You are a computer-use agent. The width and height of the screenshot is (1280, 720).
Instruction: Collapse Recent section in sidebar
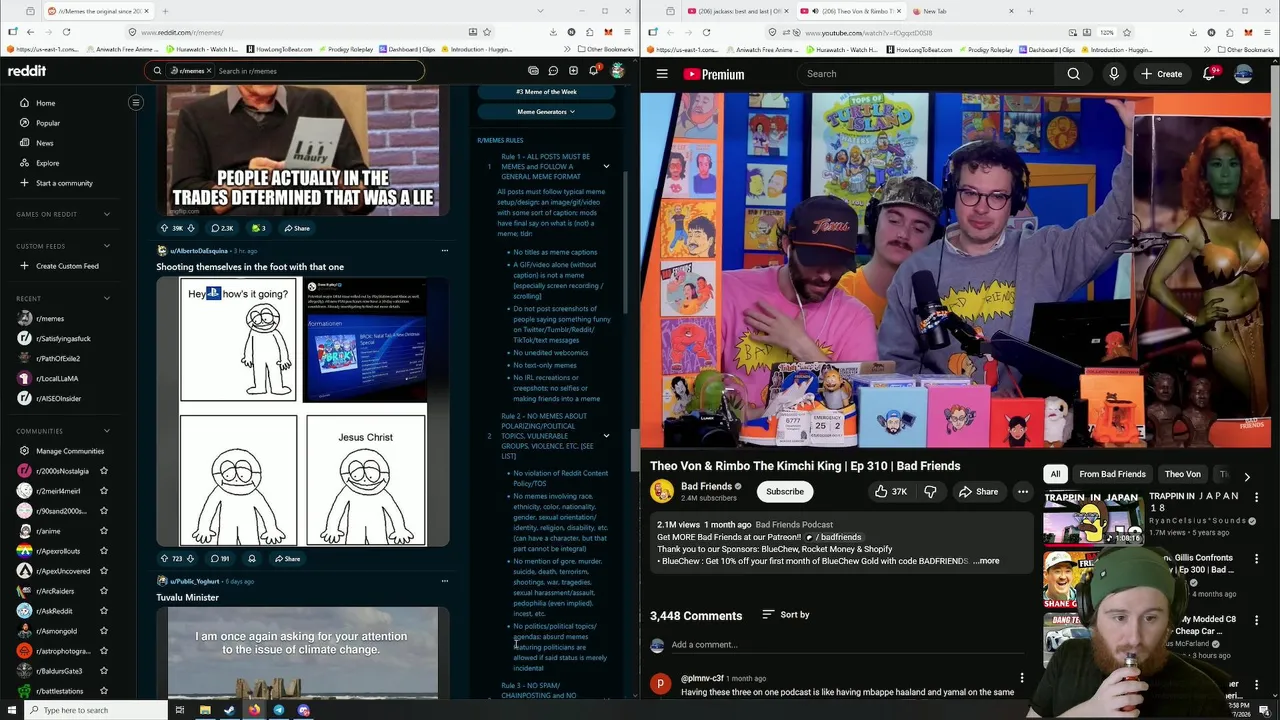(x=107, y=298)
